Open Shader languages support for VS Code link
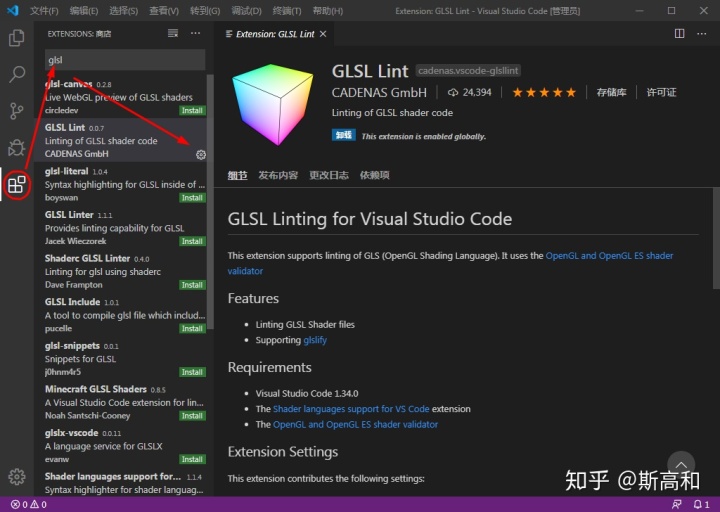720x512 pixels. (x=351, y=409)
